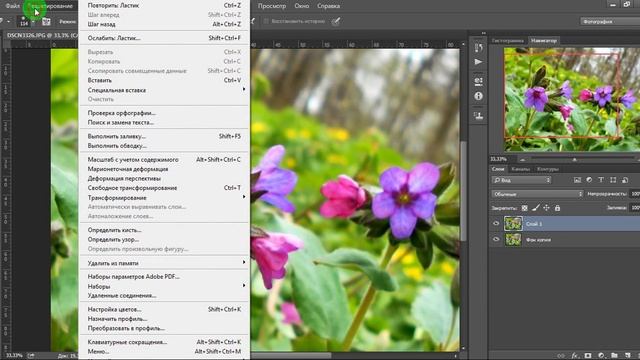Image resolution: width=640 pixels, height=360 pixels.
Task: Click the navigator zoom slider handle
Action: pyautogui.click(x=574, y=160)
